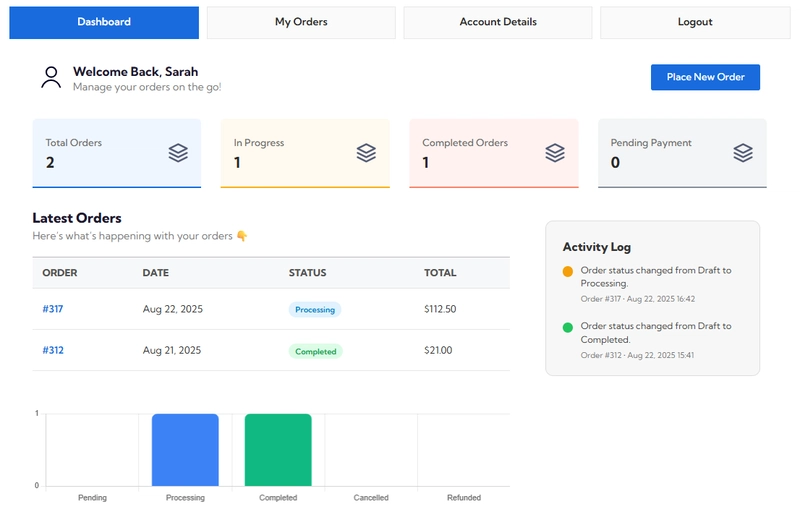Click the Pending Payment stack icon
Image resolution: width=800 pixels, height=512 pixels.
click(x=742, y=153)
